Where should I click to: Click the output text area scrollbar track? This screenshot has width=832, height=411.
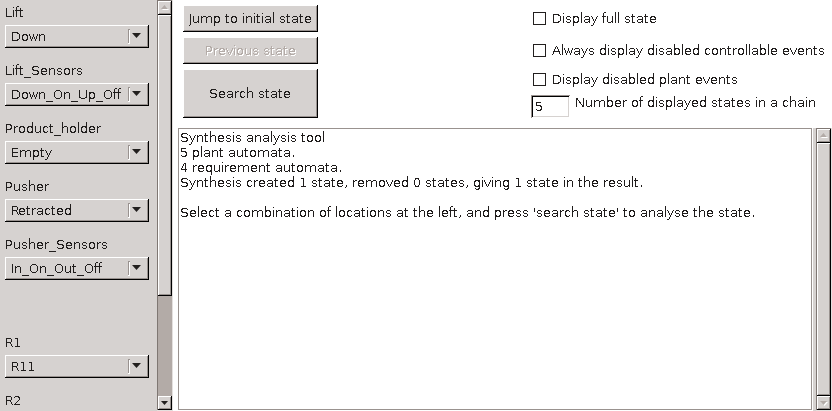823,270
